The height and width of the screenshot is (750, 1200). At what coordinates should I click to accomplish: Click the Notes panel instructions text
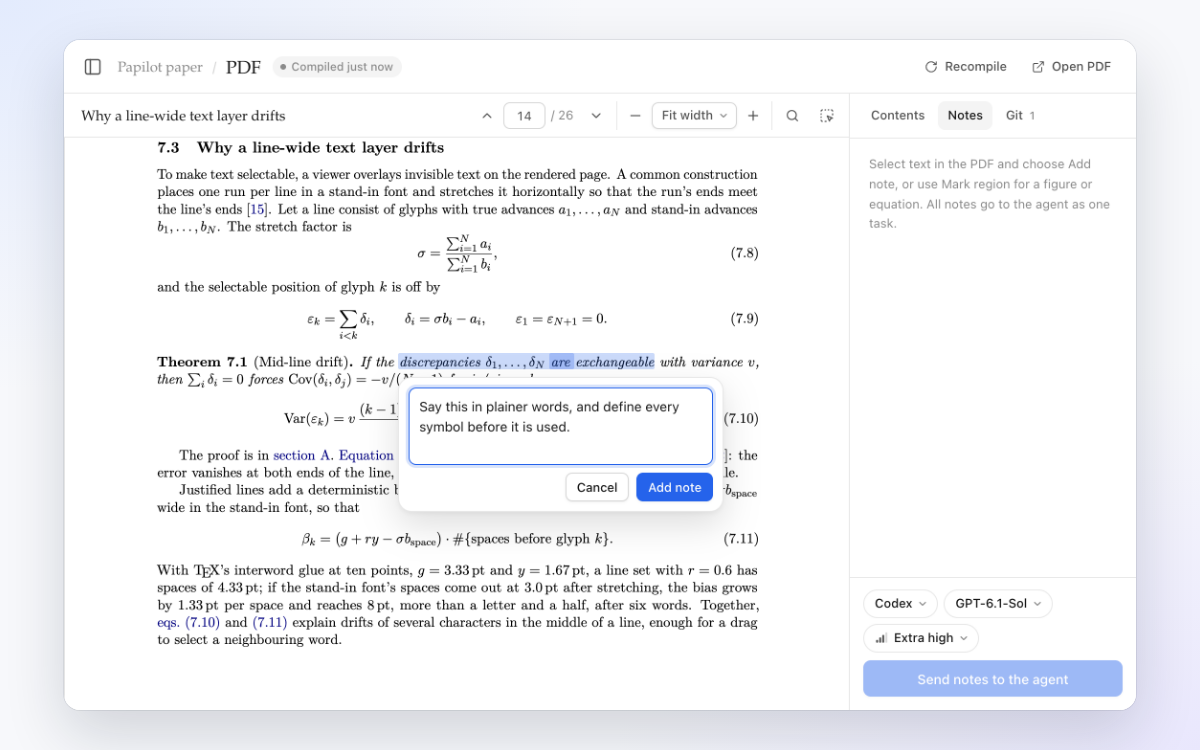(990, 194)
